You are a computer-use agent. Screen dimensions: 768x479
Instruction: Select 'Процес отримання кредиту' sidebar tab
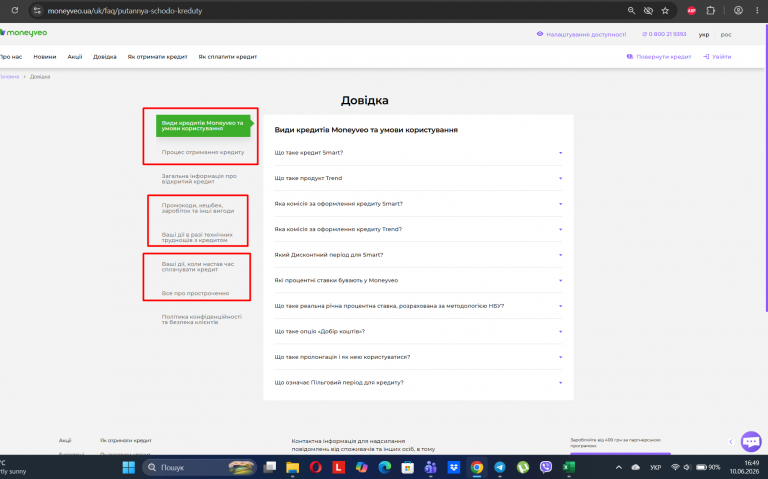click(x=203, y=152)
